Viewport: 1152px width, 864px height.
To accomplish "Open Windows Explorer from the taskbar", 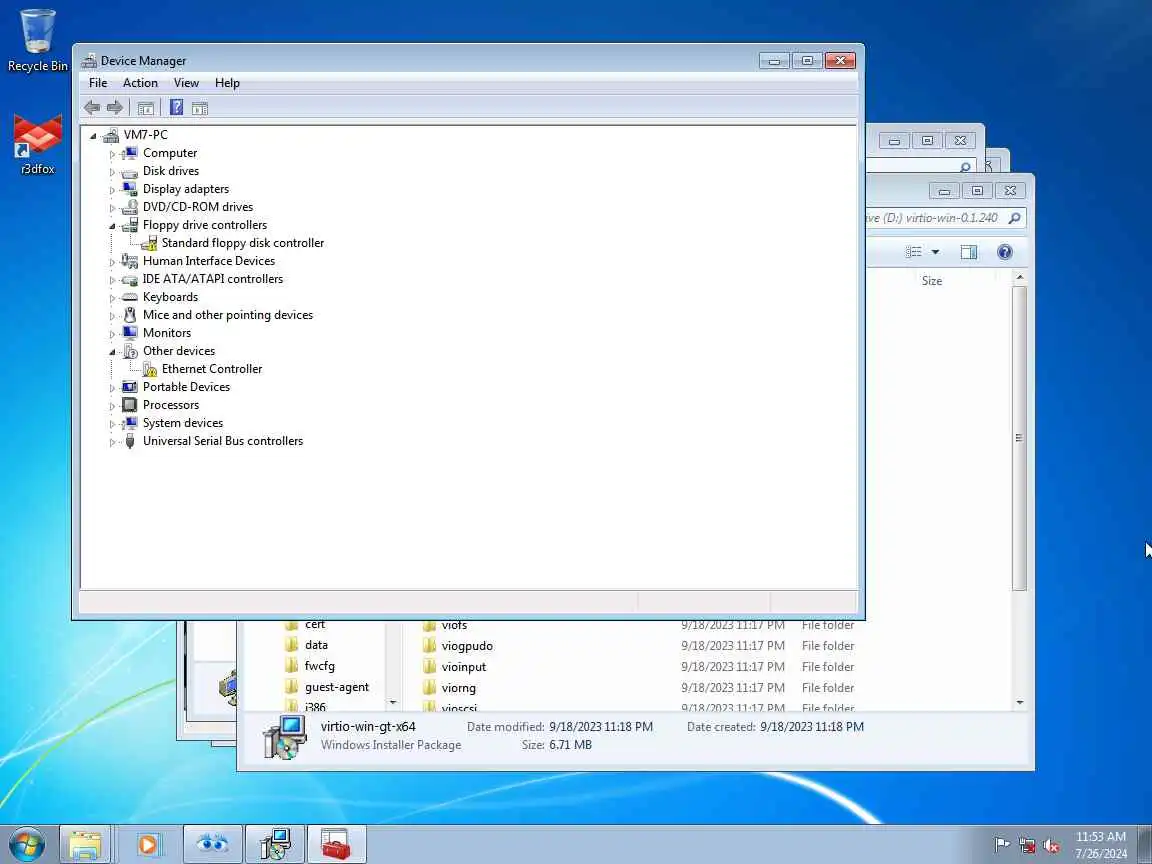I will pyautogui.click(x=85, y=845).
